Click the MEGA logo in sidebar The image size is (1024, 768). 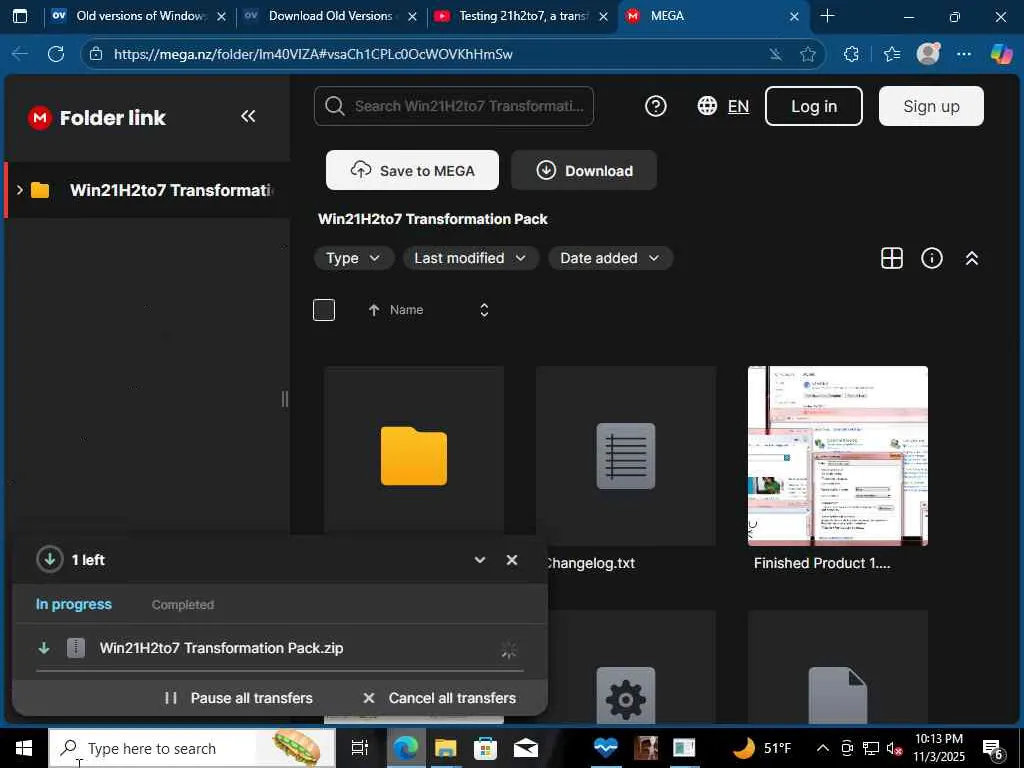(40, 118)
